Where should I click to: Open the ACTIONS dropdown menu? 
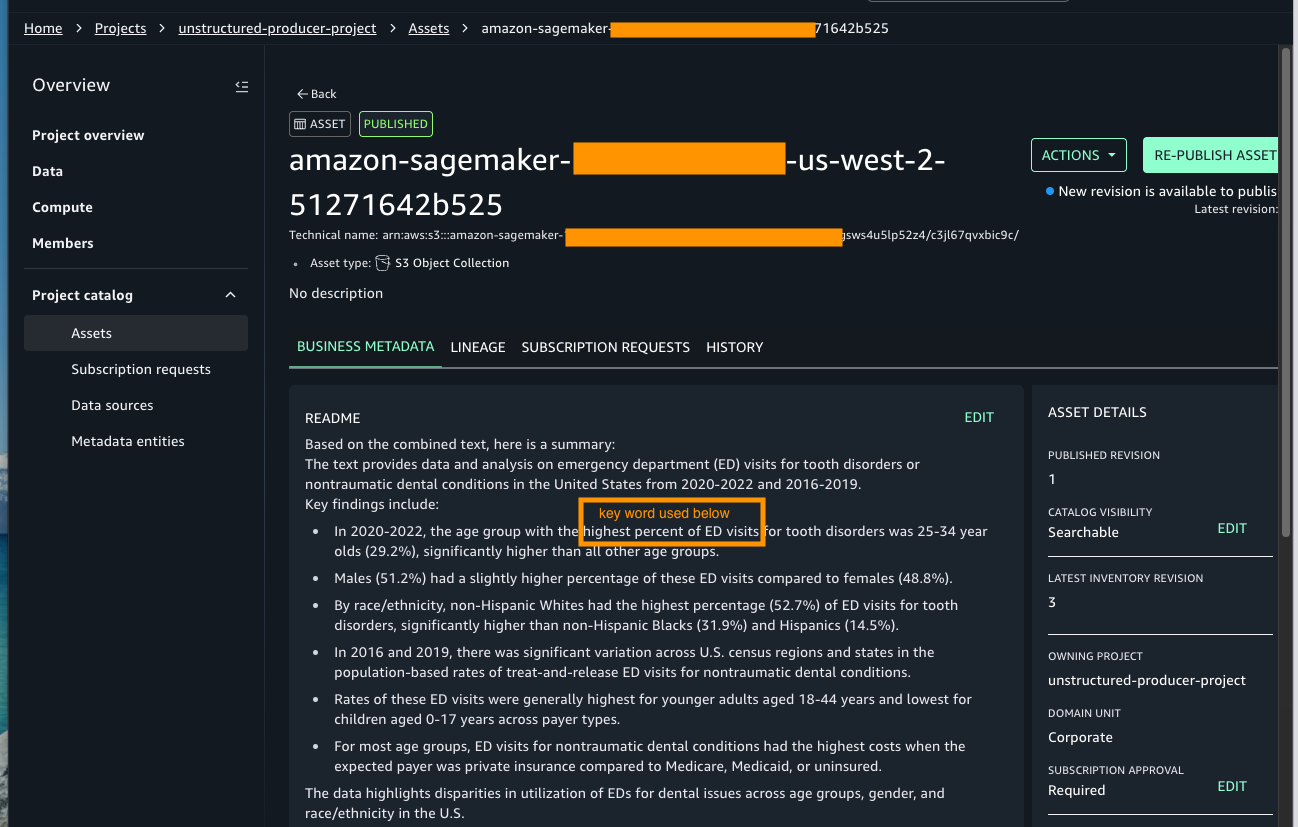click(1078, 155)
